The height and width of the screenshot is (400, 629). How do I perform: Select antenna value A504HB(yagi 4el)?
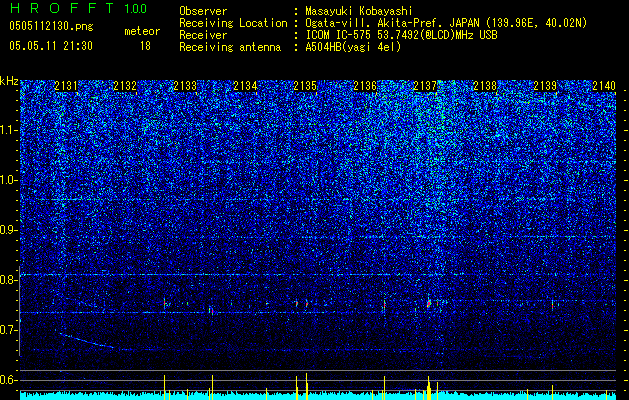coord(353,47)
